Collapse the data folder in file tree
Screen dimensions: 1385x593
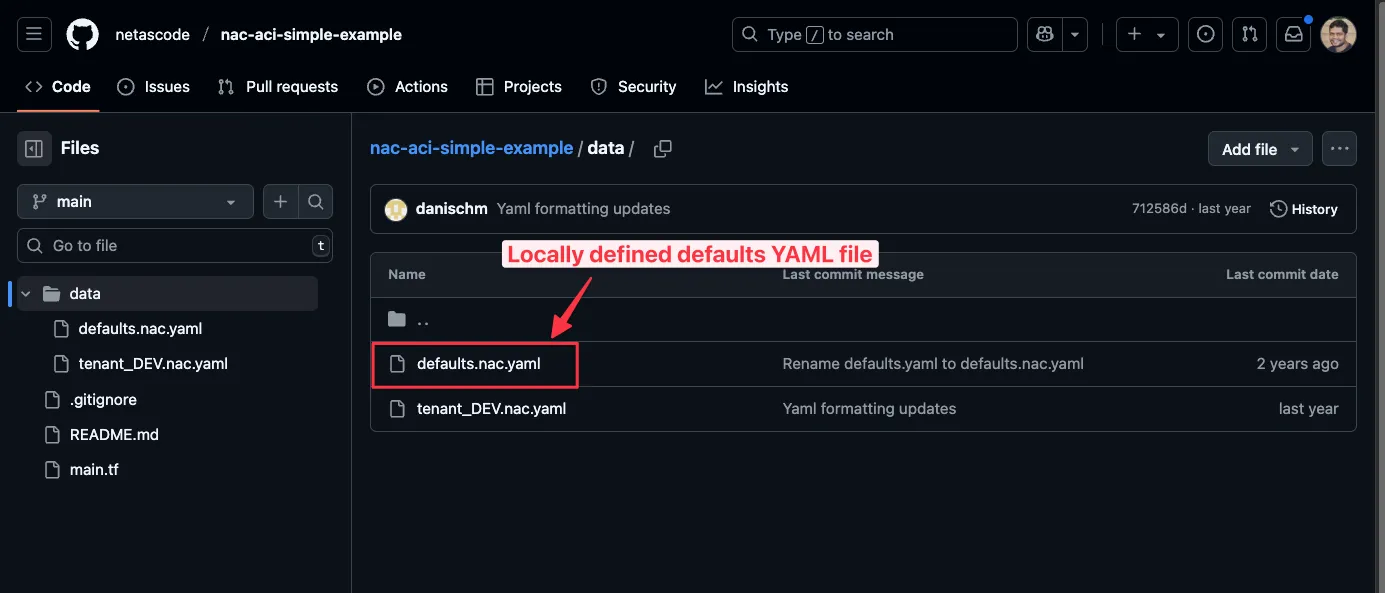point(24,293)
